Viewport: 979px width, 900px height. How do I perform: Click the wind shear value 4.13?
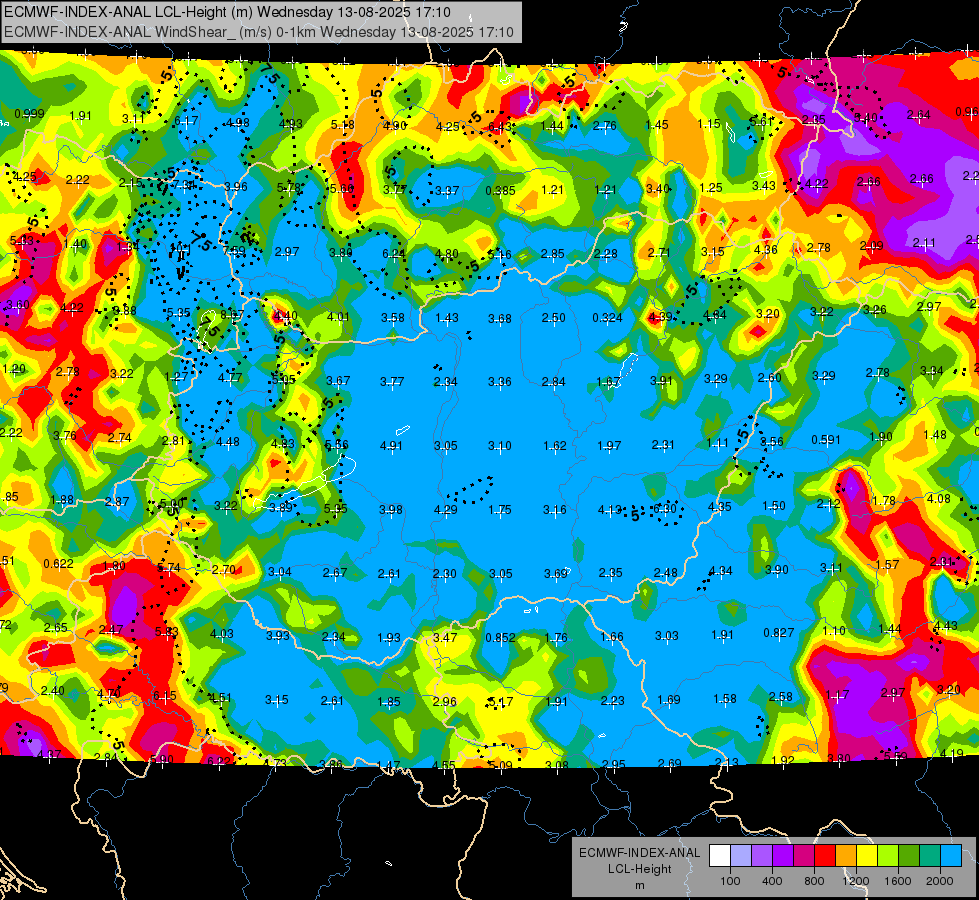(x=610, y=510)
